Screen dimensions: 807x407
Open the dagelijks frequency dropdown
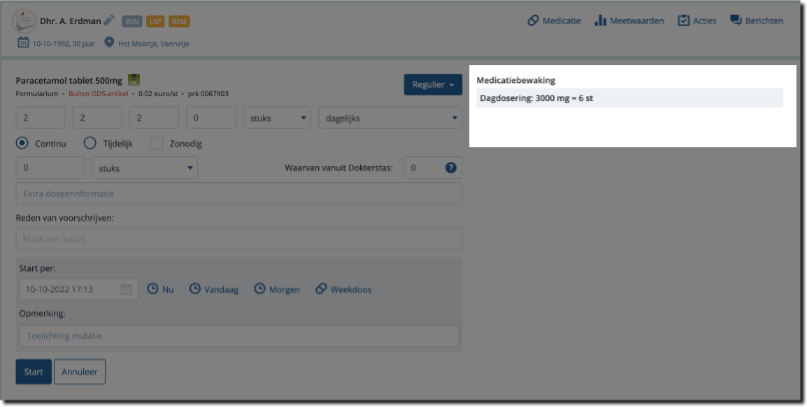[x=387, y=117]
